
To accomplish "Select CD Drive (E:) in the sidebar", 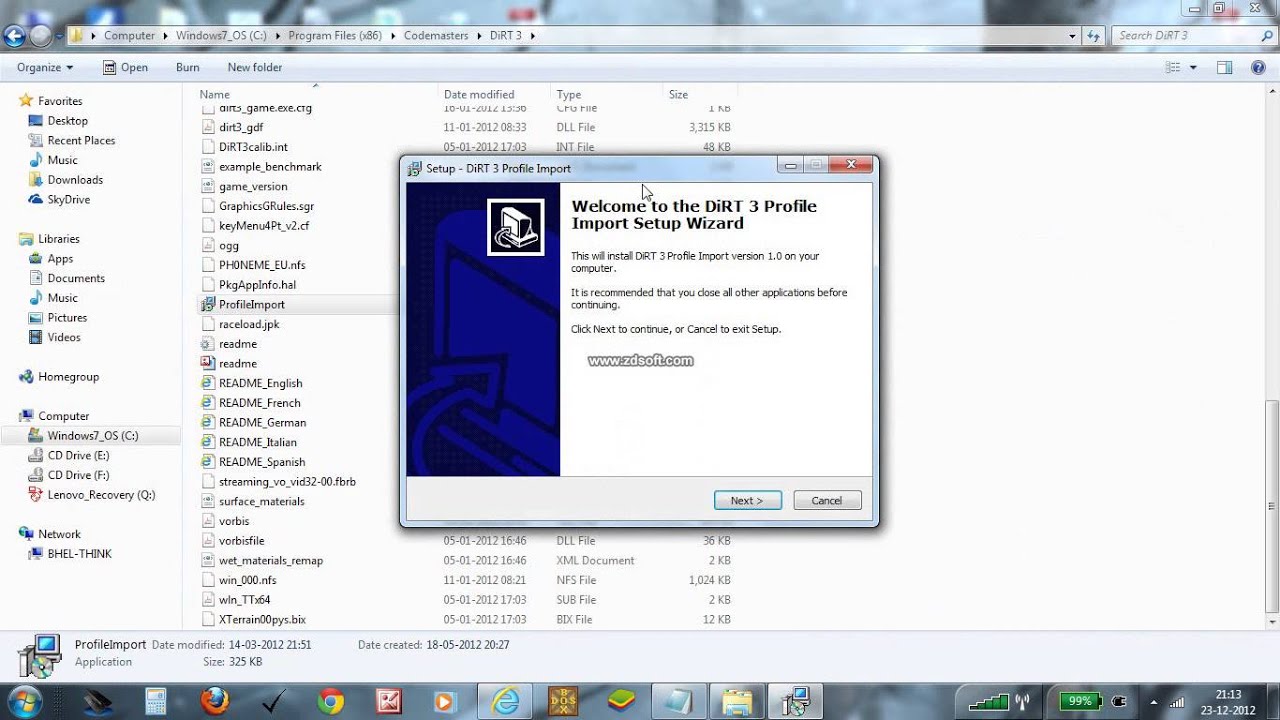I will tap(78, 455).
